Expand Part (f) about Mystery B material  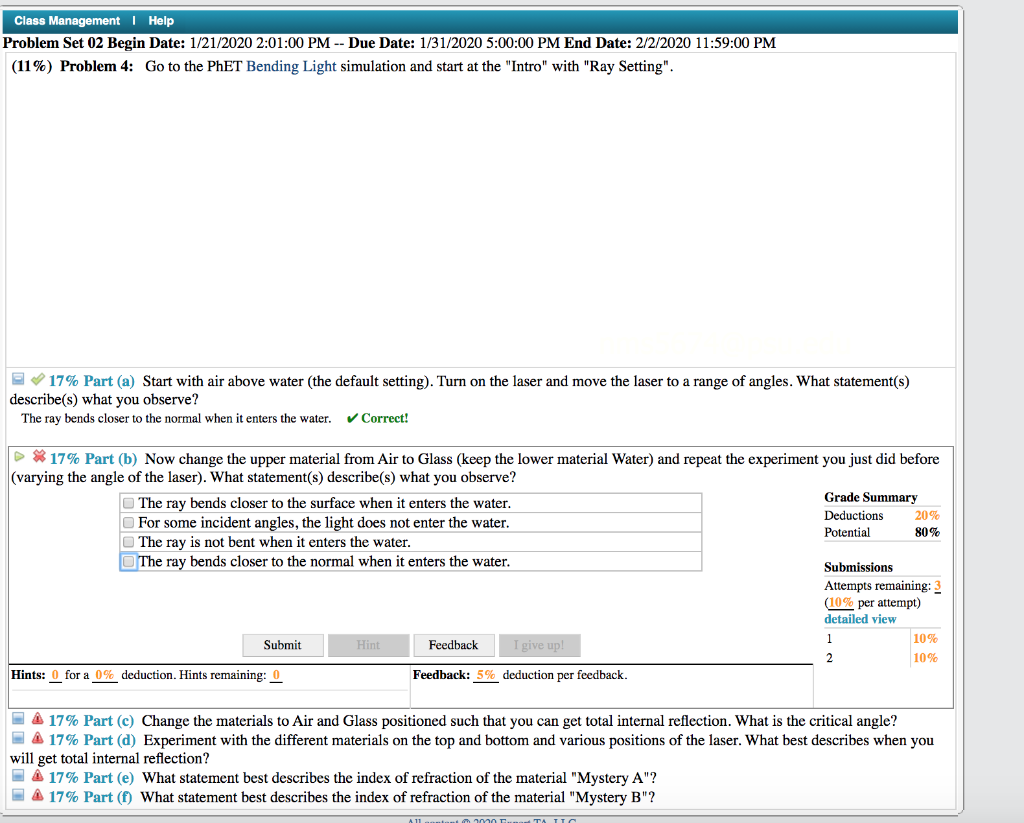click(90, 796)
